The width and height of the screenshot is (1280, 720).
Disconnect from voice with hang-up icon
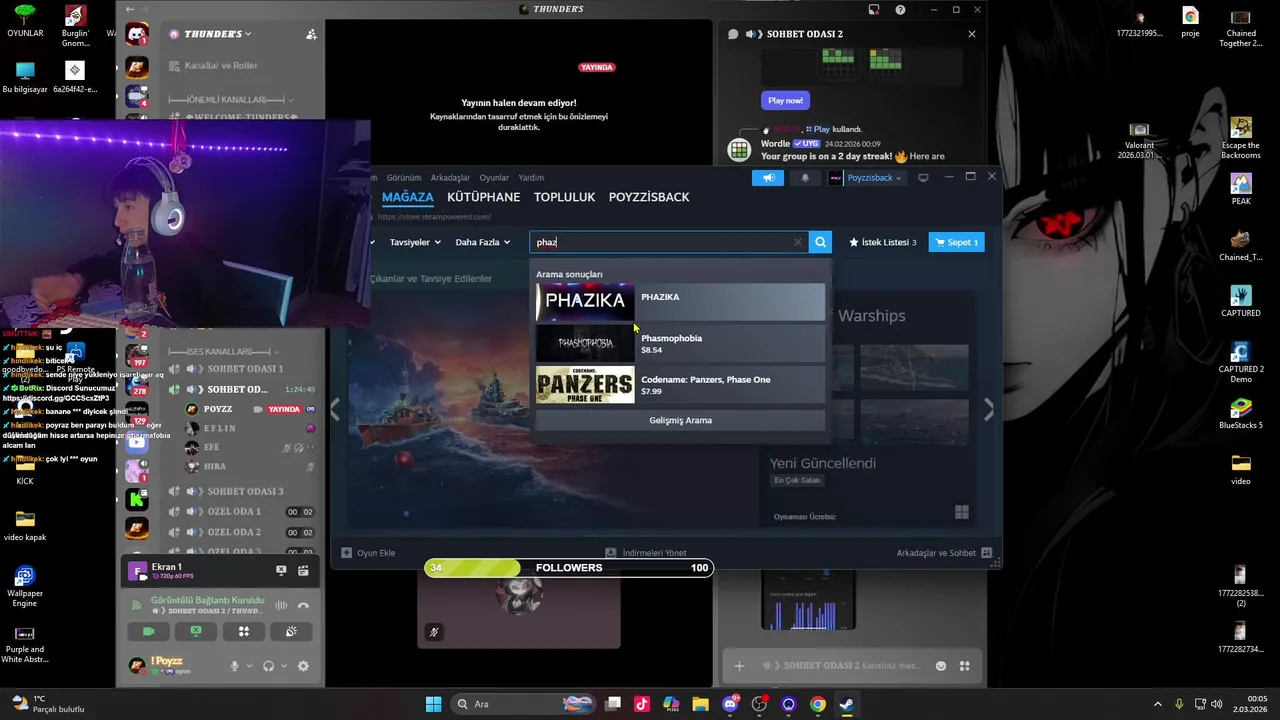point(303,606)
